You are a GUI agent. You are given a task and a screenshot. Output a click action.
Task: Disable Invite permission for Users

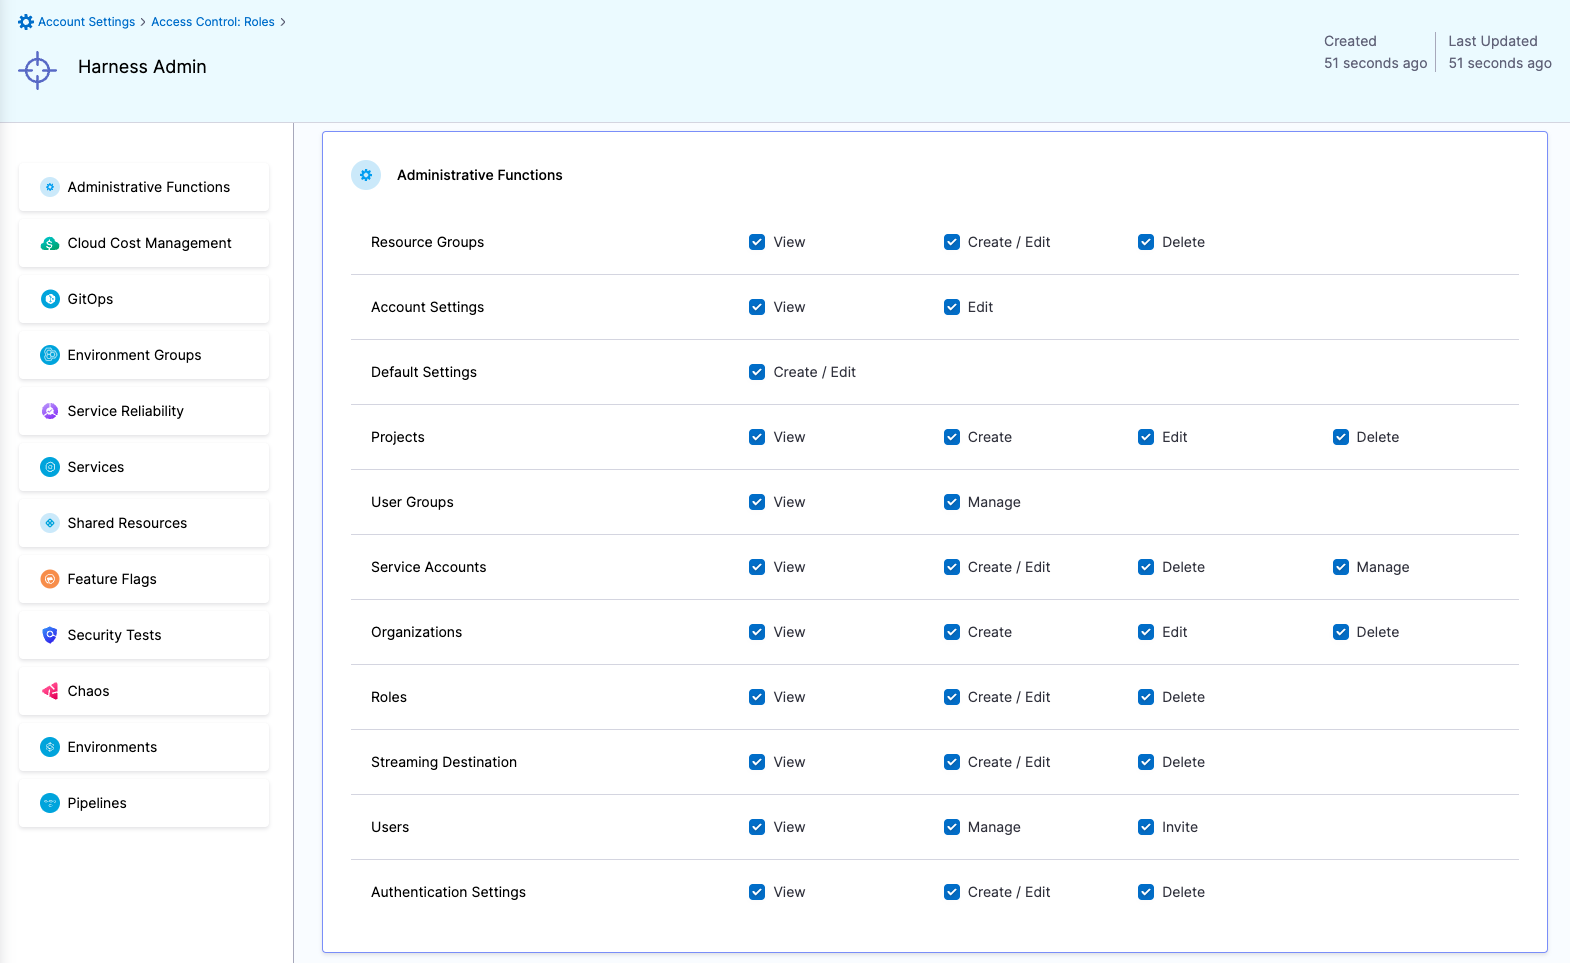click(1146, 827)
